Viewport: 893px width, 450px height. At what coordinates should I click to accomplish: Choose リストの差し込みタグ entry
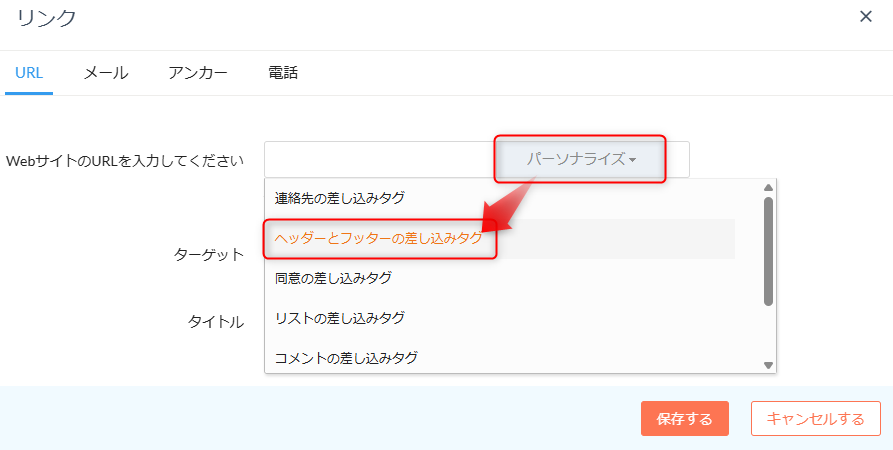pyautogui.click(x=340, y=318)
